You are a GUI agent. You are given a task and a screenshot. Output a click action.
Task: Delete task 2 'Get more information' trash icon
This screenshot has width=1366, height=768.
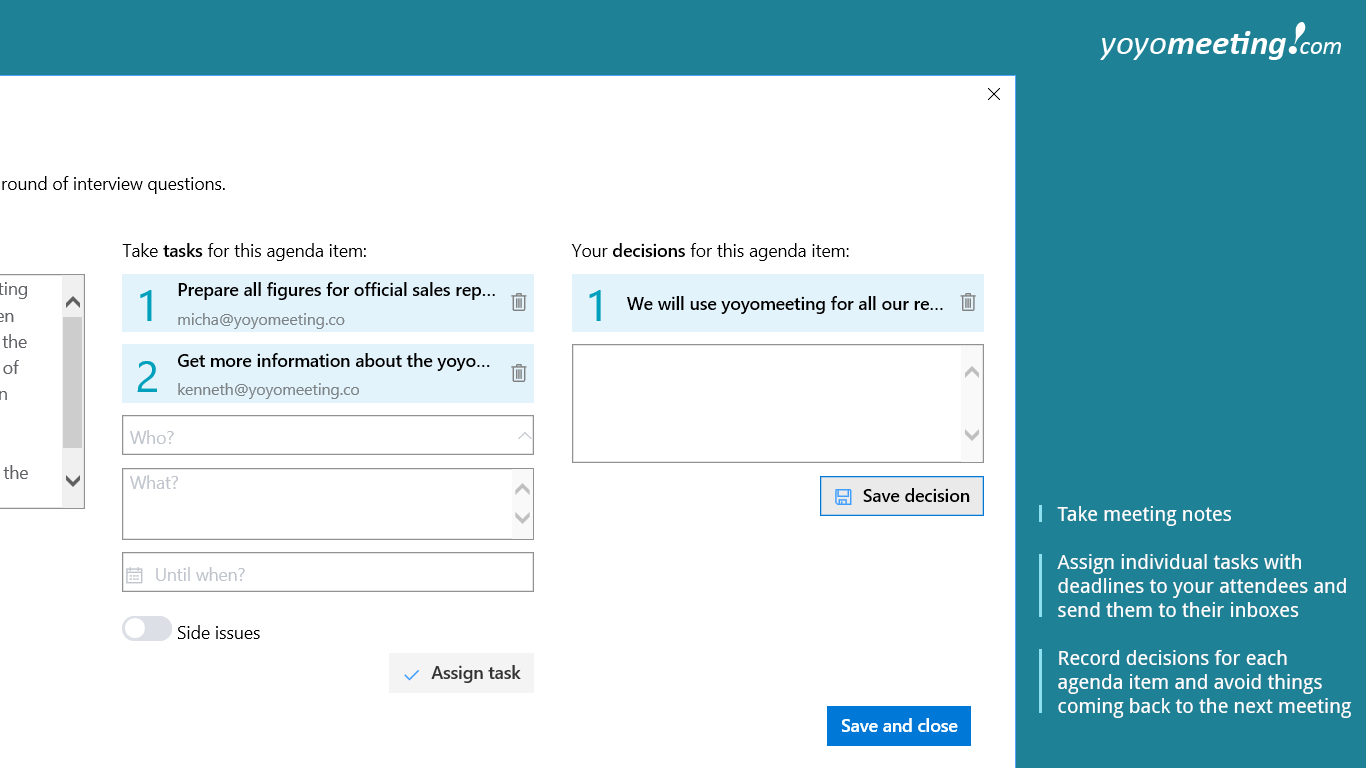point(519,373)
